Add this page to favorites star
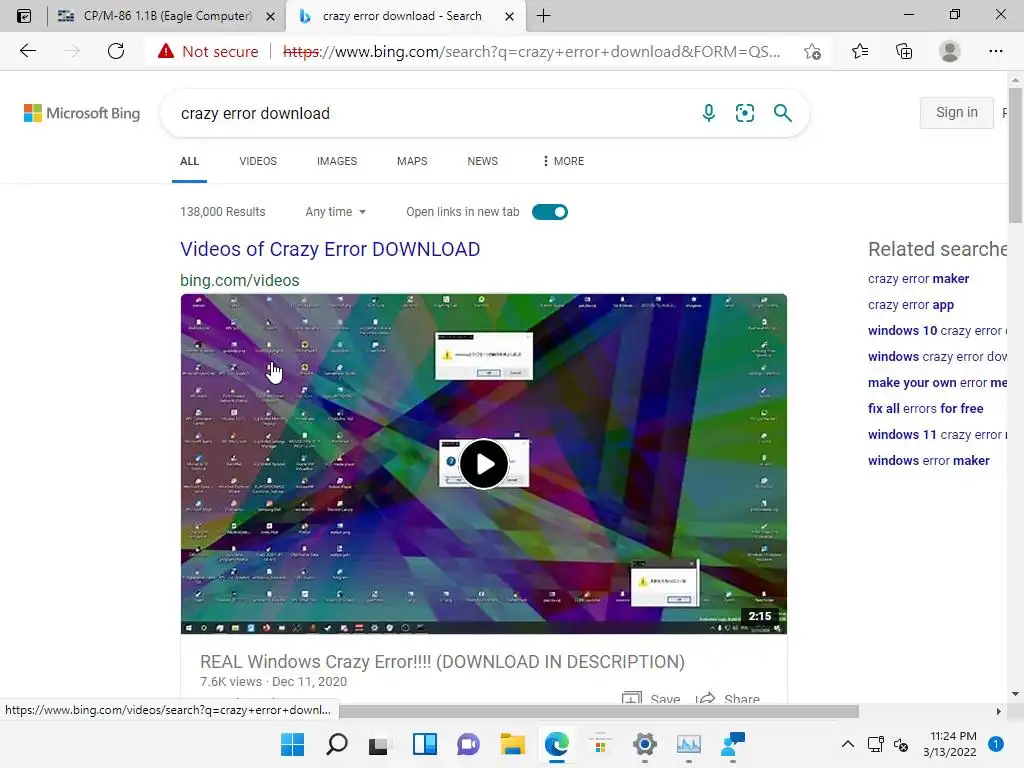 [812, 52]
